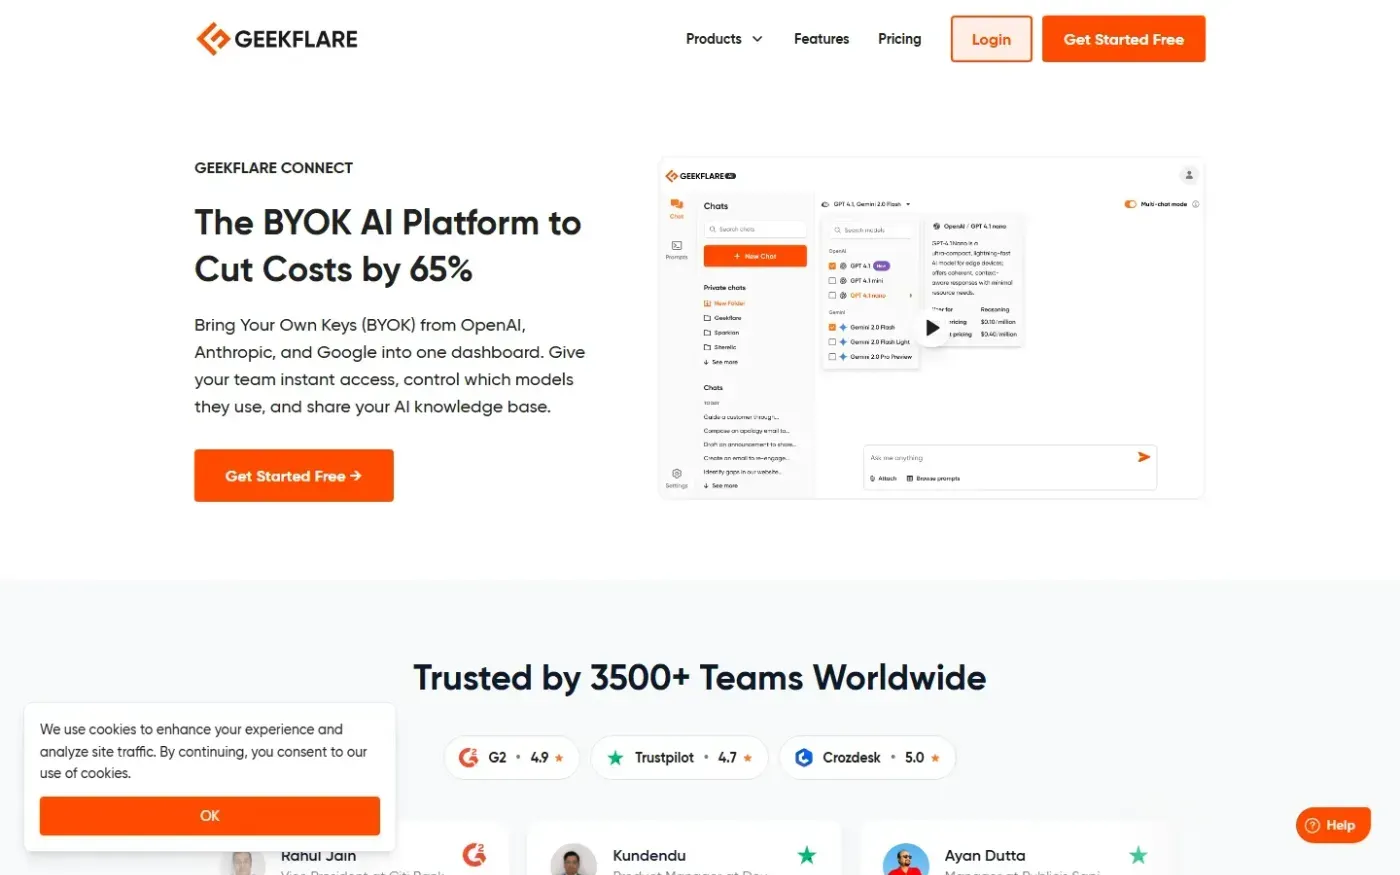Image resolution: width=1400 pixels, height=875 pixels.
Task: Go to the Features page
Action: 821,39
